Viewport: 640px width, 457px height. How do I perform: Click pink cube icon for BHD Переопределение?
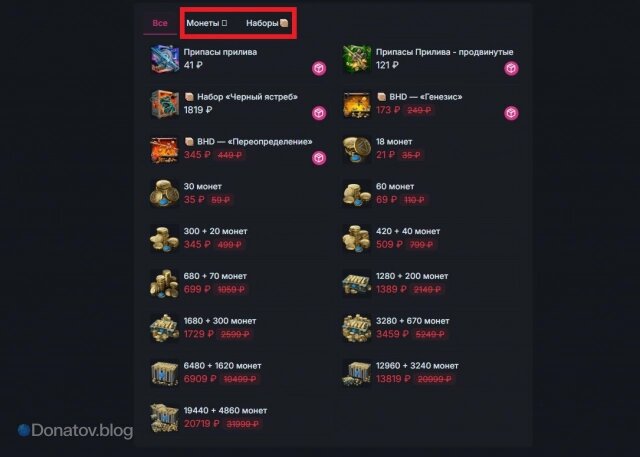click(319, 158)
